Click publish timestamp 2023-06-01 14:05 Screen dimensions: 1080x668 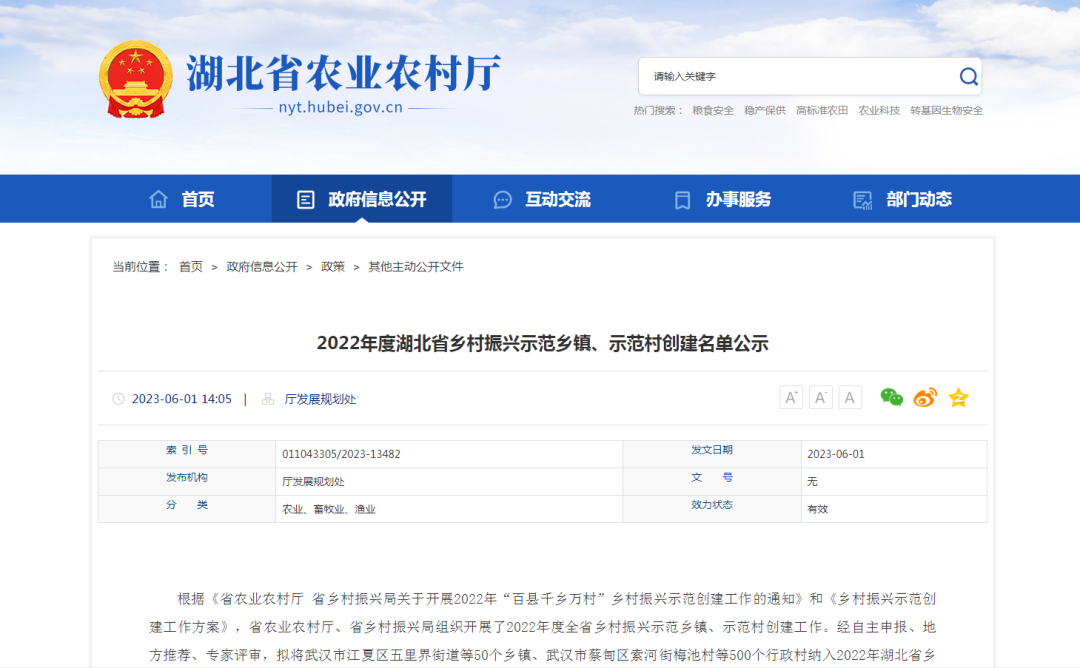pos(182,399)
